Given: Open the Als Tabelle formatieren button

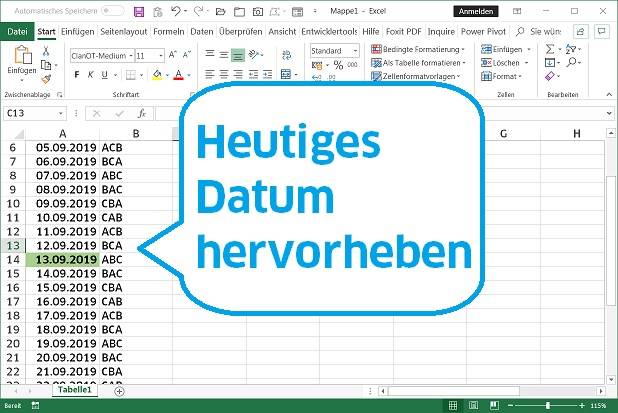Looking at the screenshot, I should pyautogui.click(x=418, y=63).
